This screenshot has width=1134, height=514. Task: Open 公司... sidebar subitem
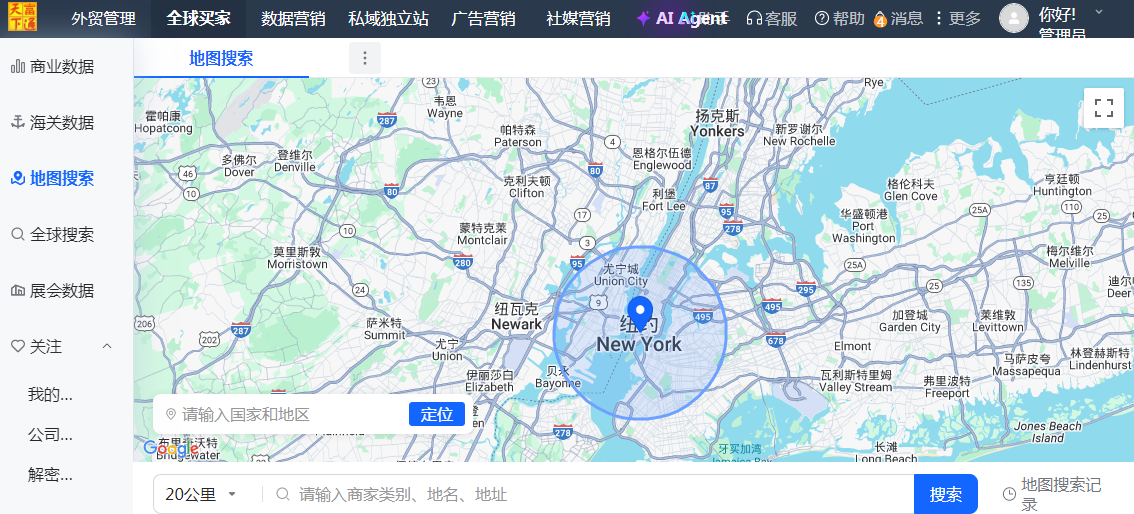pos(51,435)
